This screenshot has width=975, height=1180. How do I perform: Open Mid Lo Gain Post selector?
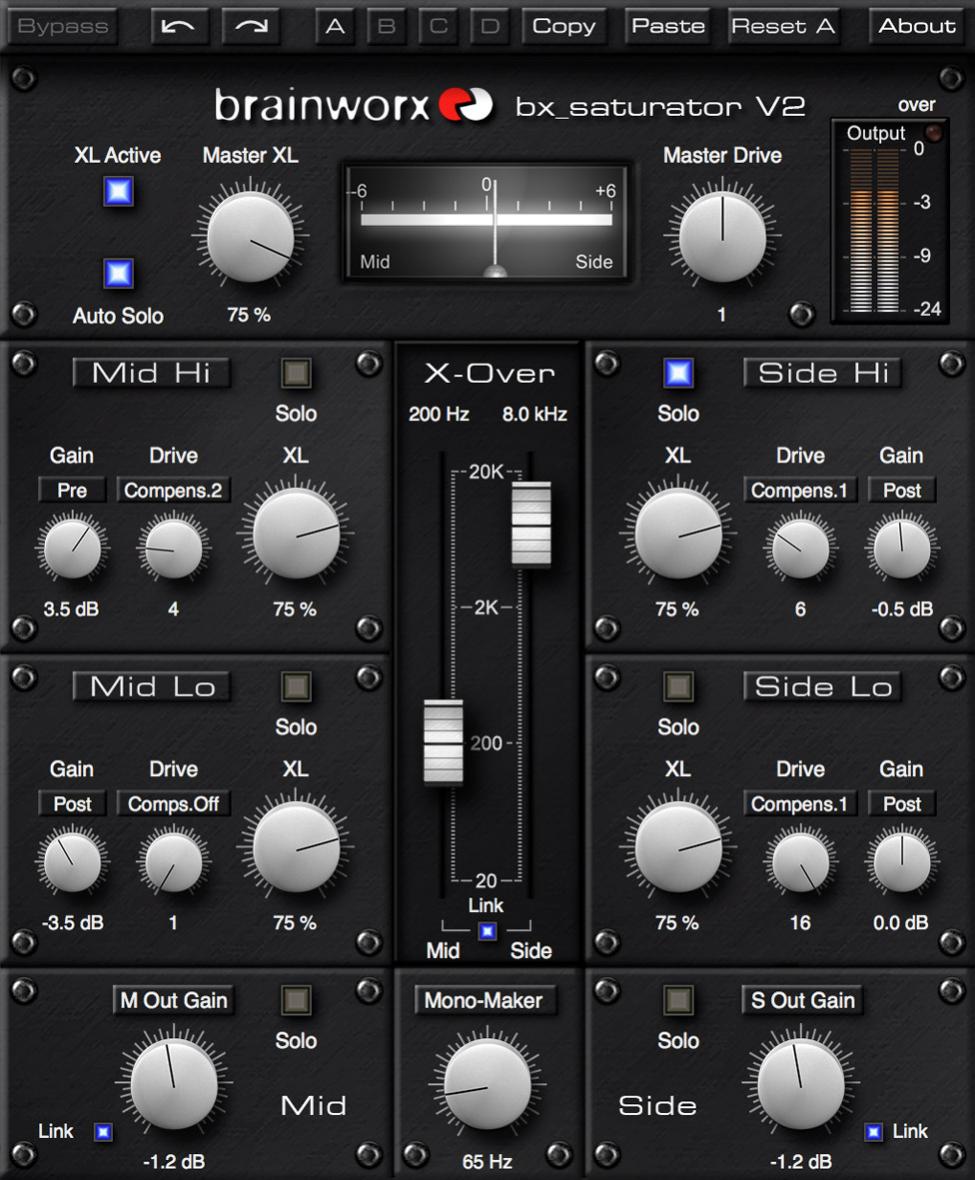pos(72,804)
